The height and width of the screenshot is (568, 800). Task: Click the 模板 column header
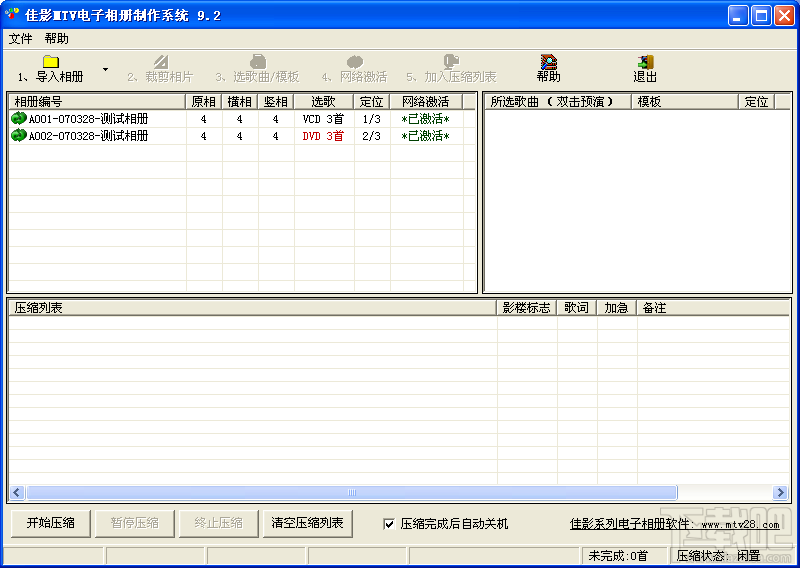tap(685, 102)
